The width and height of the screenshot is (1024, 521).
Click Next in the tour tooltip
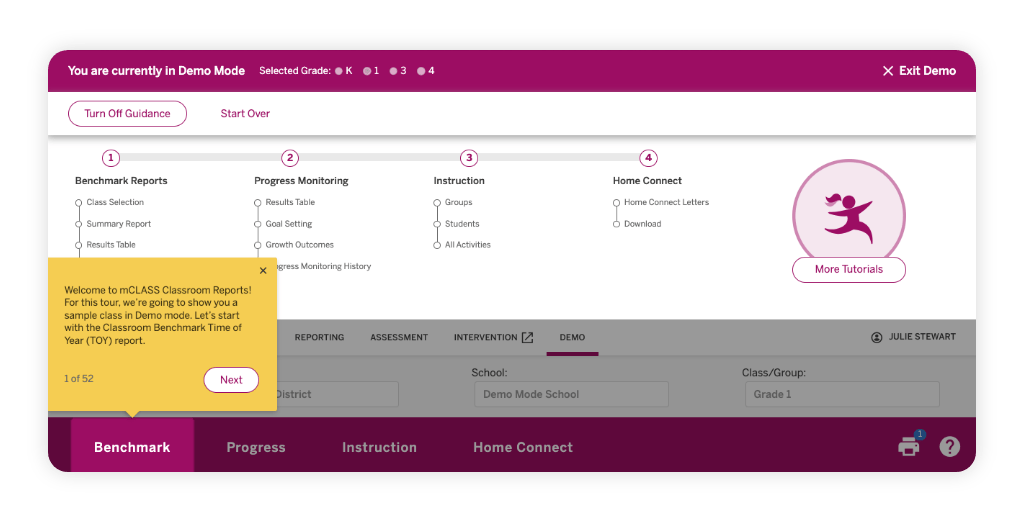point(231,380)
